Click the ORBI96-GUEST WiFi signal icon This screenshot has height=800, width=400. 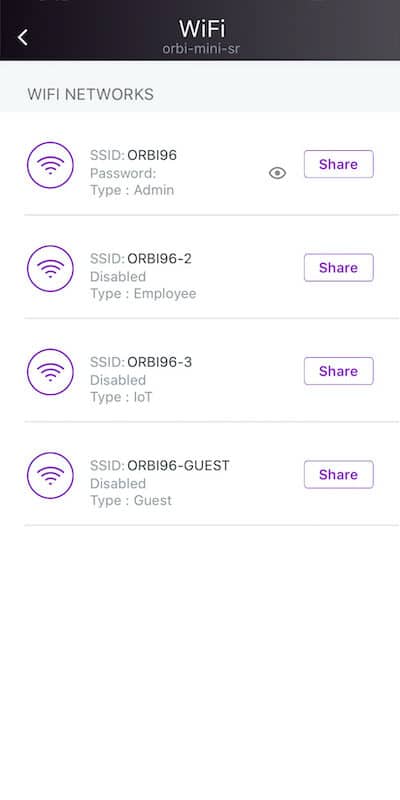point(50,476)
